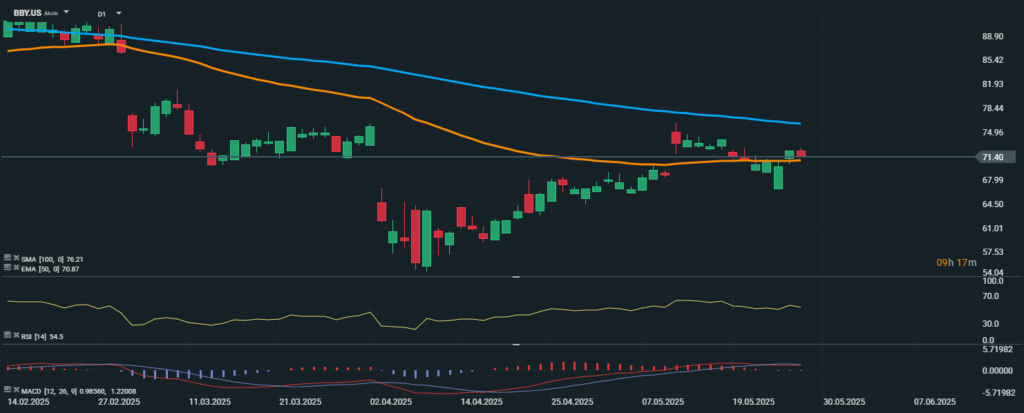This screenshot has height=413, width=1024.
Task: Click the D1 interval label
Action: click(102, 13)
